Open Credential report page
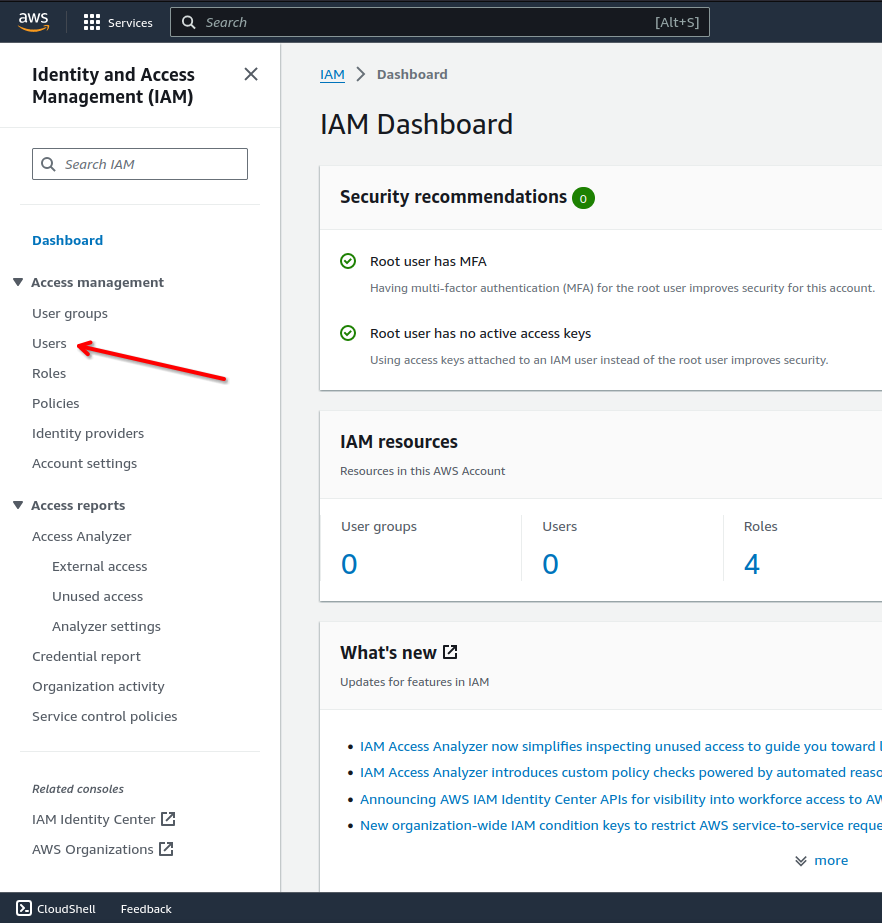The height and width of the screenshot is (923, 882). [86, 656]
